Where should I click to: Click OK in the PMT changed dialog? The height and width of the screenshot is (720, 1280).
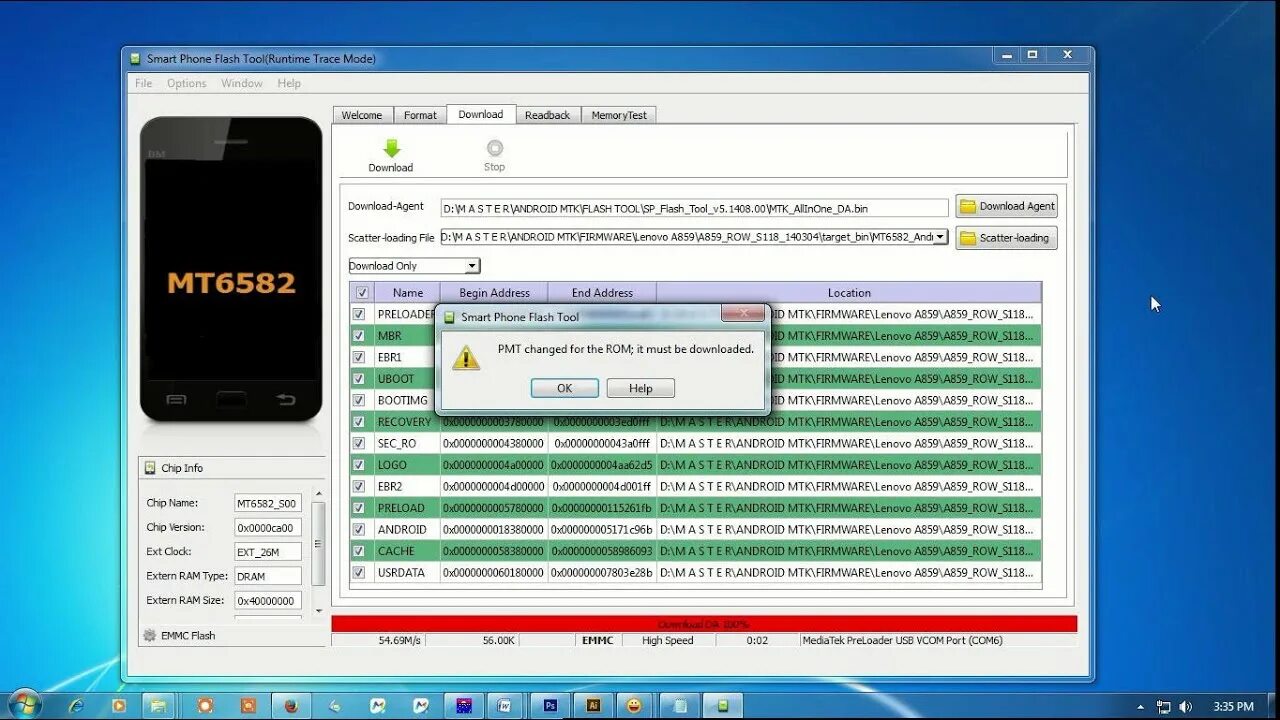(565, 388)
